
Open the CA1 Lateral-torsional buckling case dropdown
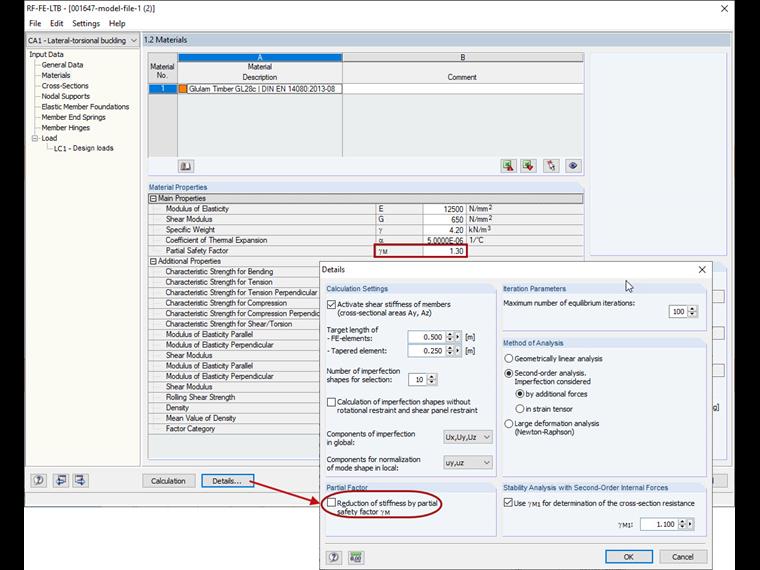(x=82, y=41)
